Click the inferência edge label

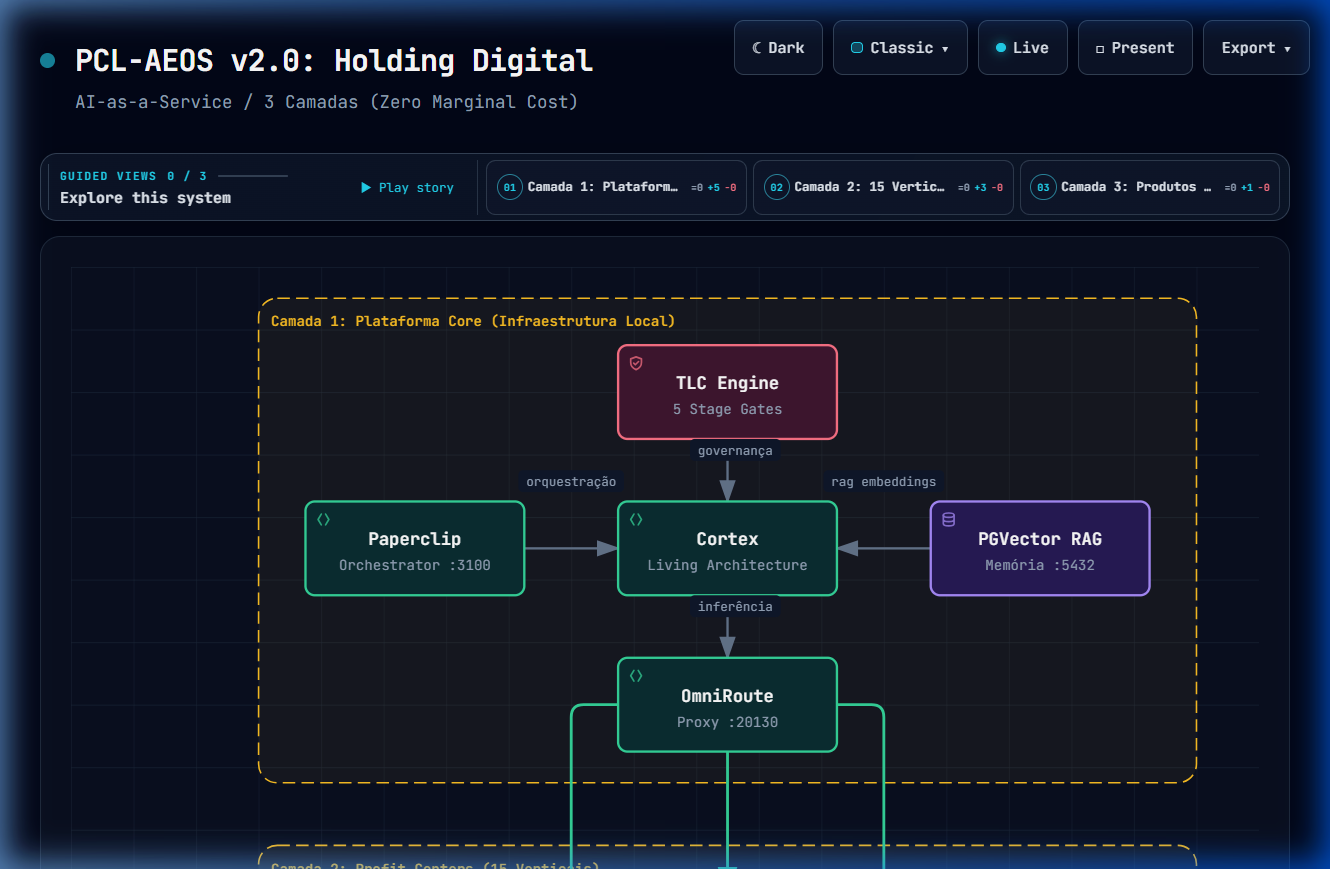tap(735, 607)
